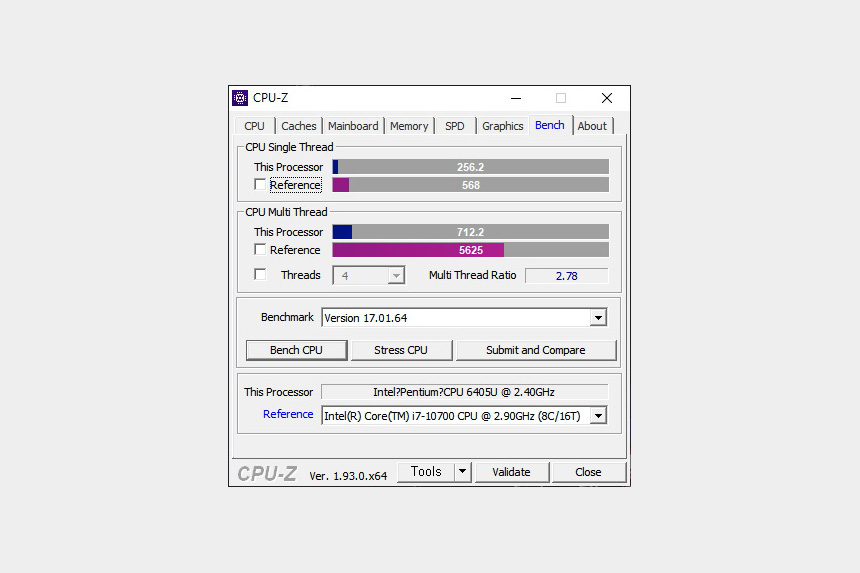Click the Intel Pentium 6405U processor field
This screenshot has height=573, width=860.
[464, 392]
